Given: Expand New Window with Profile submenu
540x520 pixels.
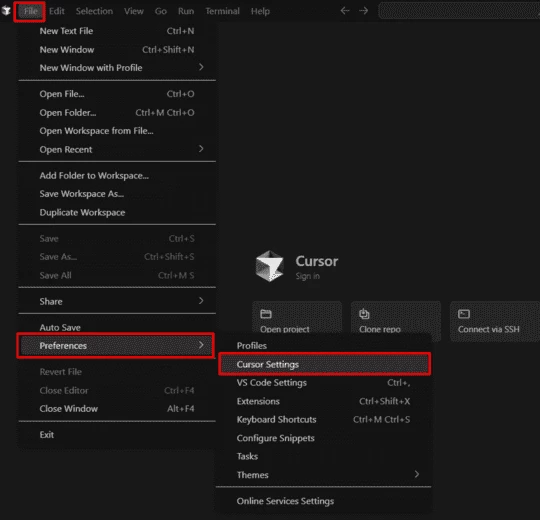Looking at the screenshot, I should tap(117, 67).
